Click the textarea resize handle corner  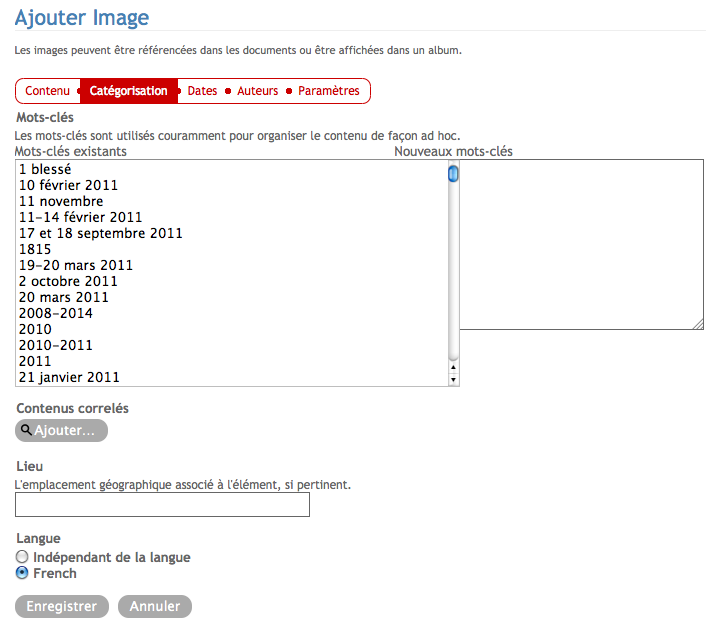coord(698,323)
